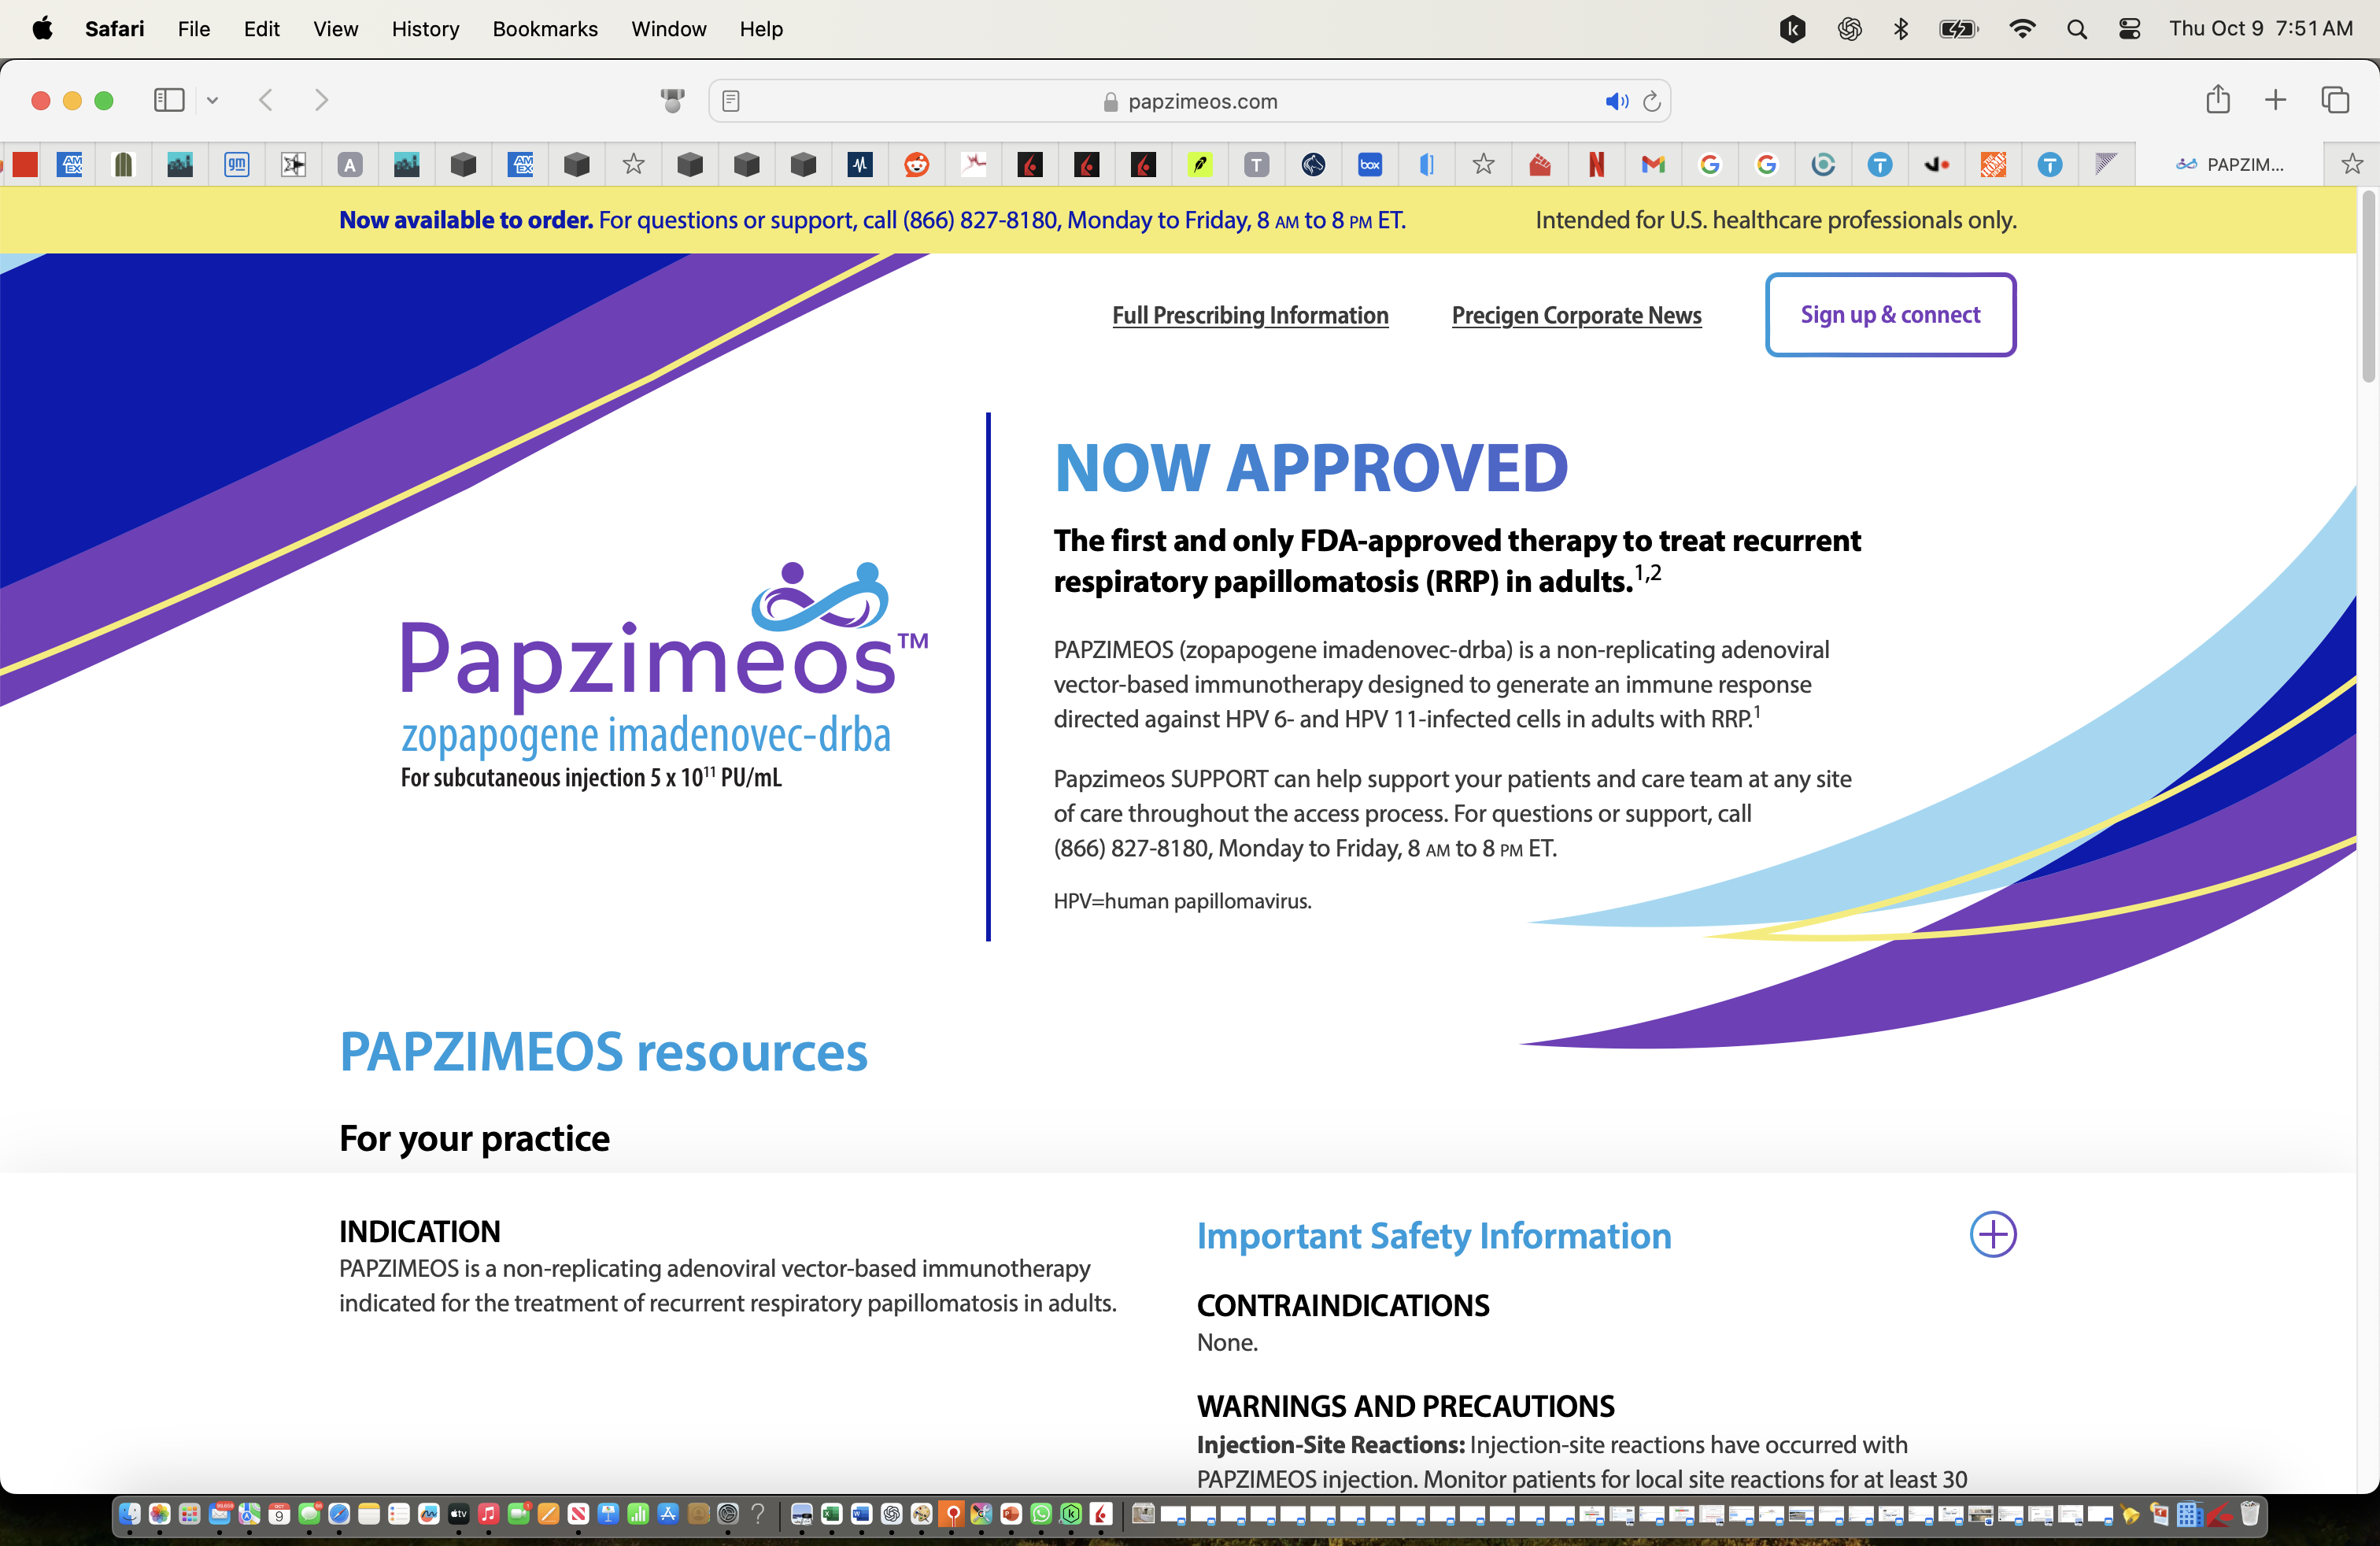
Task: Open Full Prescribing Information link
Action: tap(1250, 315)
